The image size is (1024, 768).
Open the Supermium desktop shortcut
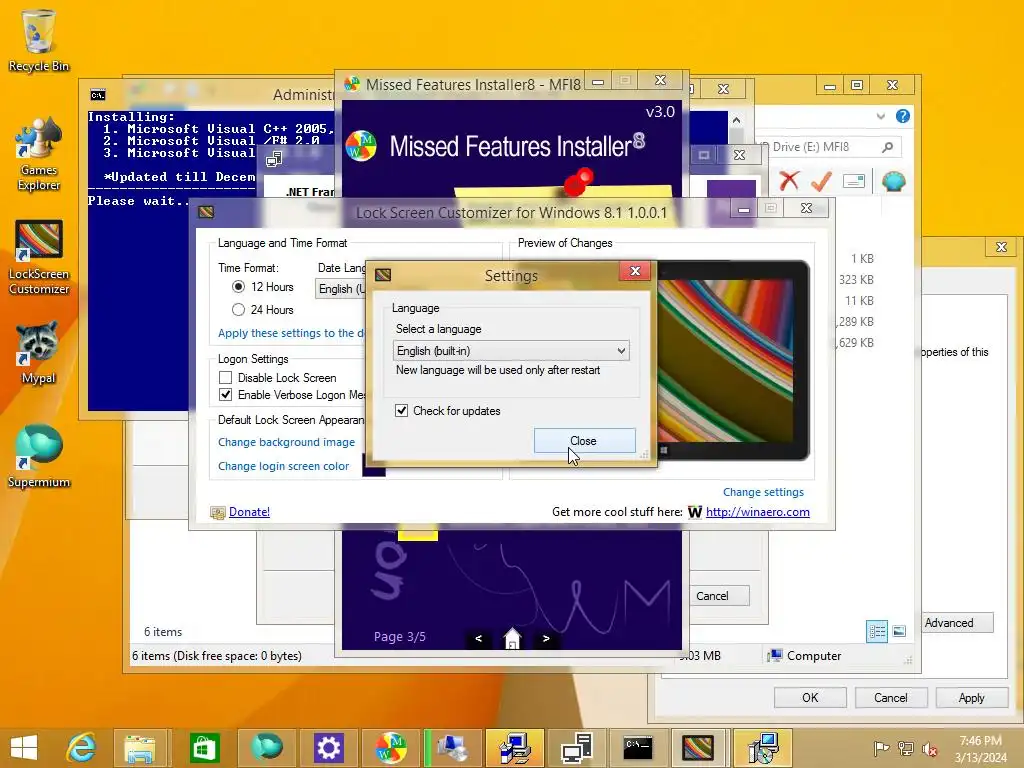tap(39, 456)
